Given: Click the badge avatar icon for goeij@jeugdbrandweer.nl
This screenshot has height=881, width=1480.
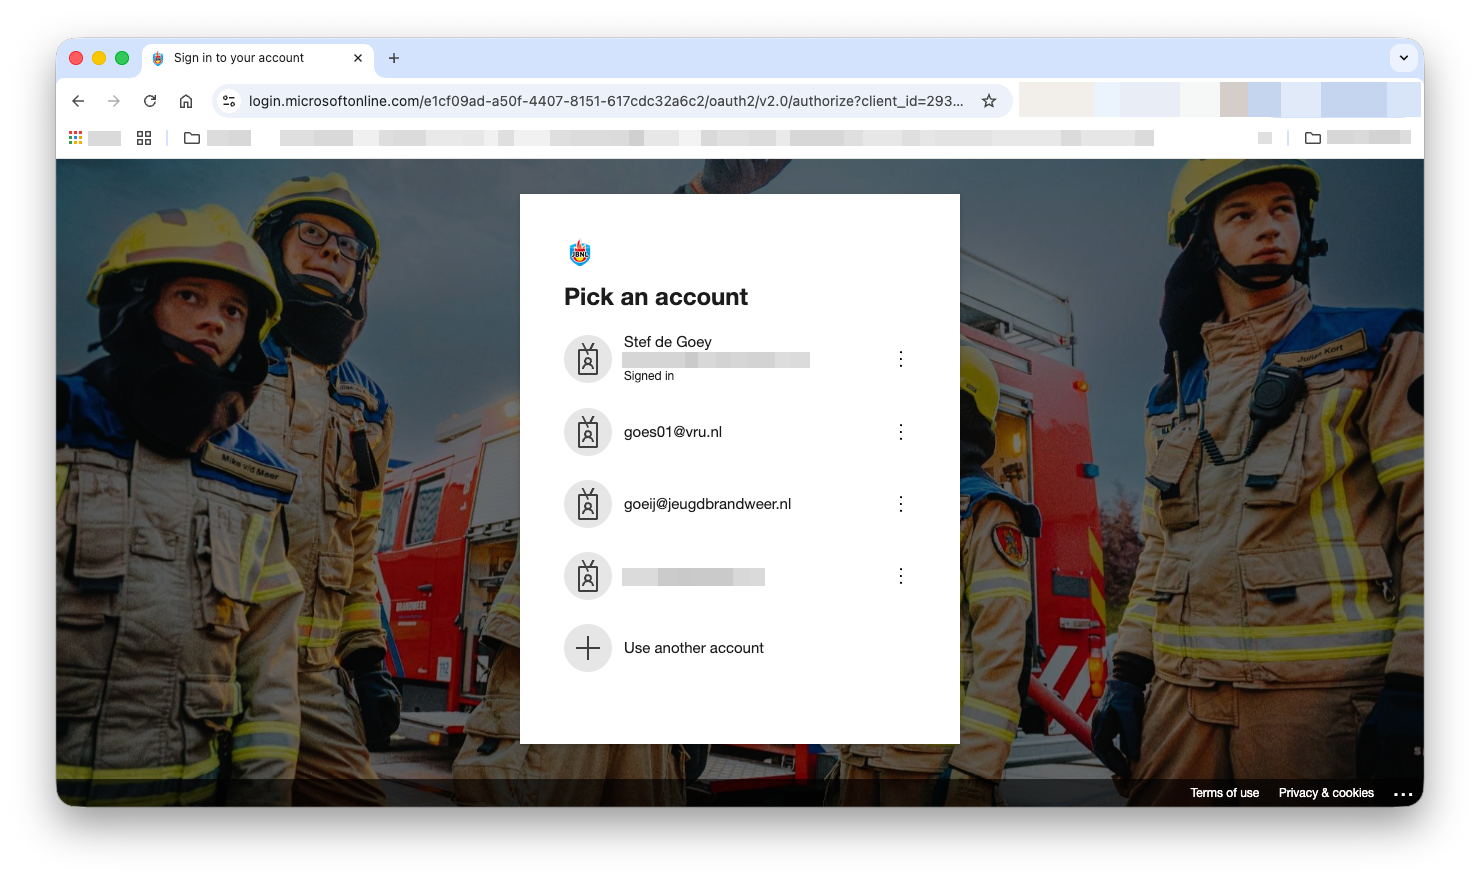Looking at the screenshot, I should click(588, 504).
